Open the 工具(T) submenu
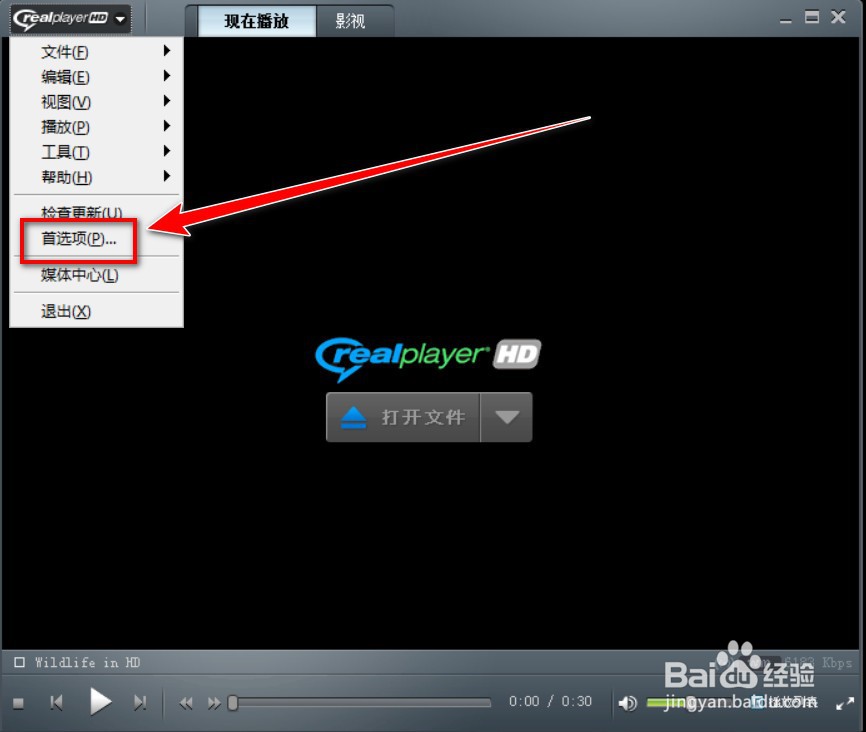 point(97,152)
